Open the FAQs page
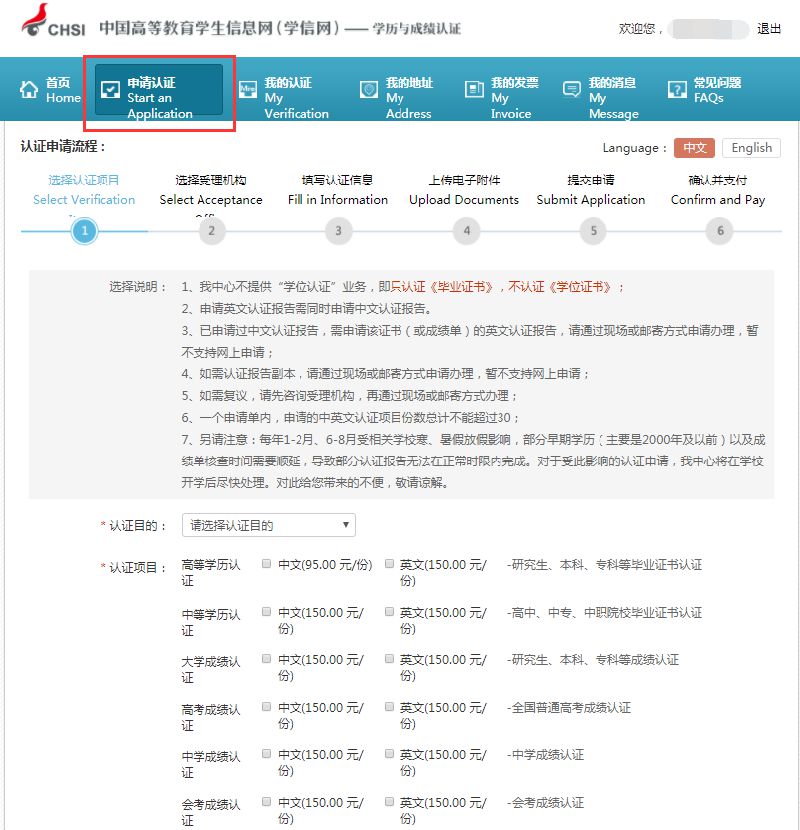800x830 pixels. (705, 89)
